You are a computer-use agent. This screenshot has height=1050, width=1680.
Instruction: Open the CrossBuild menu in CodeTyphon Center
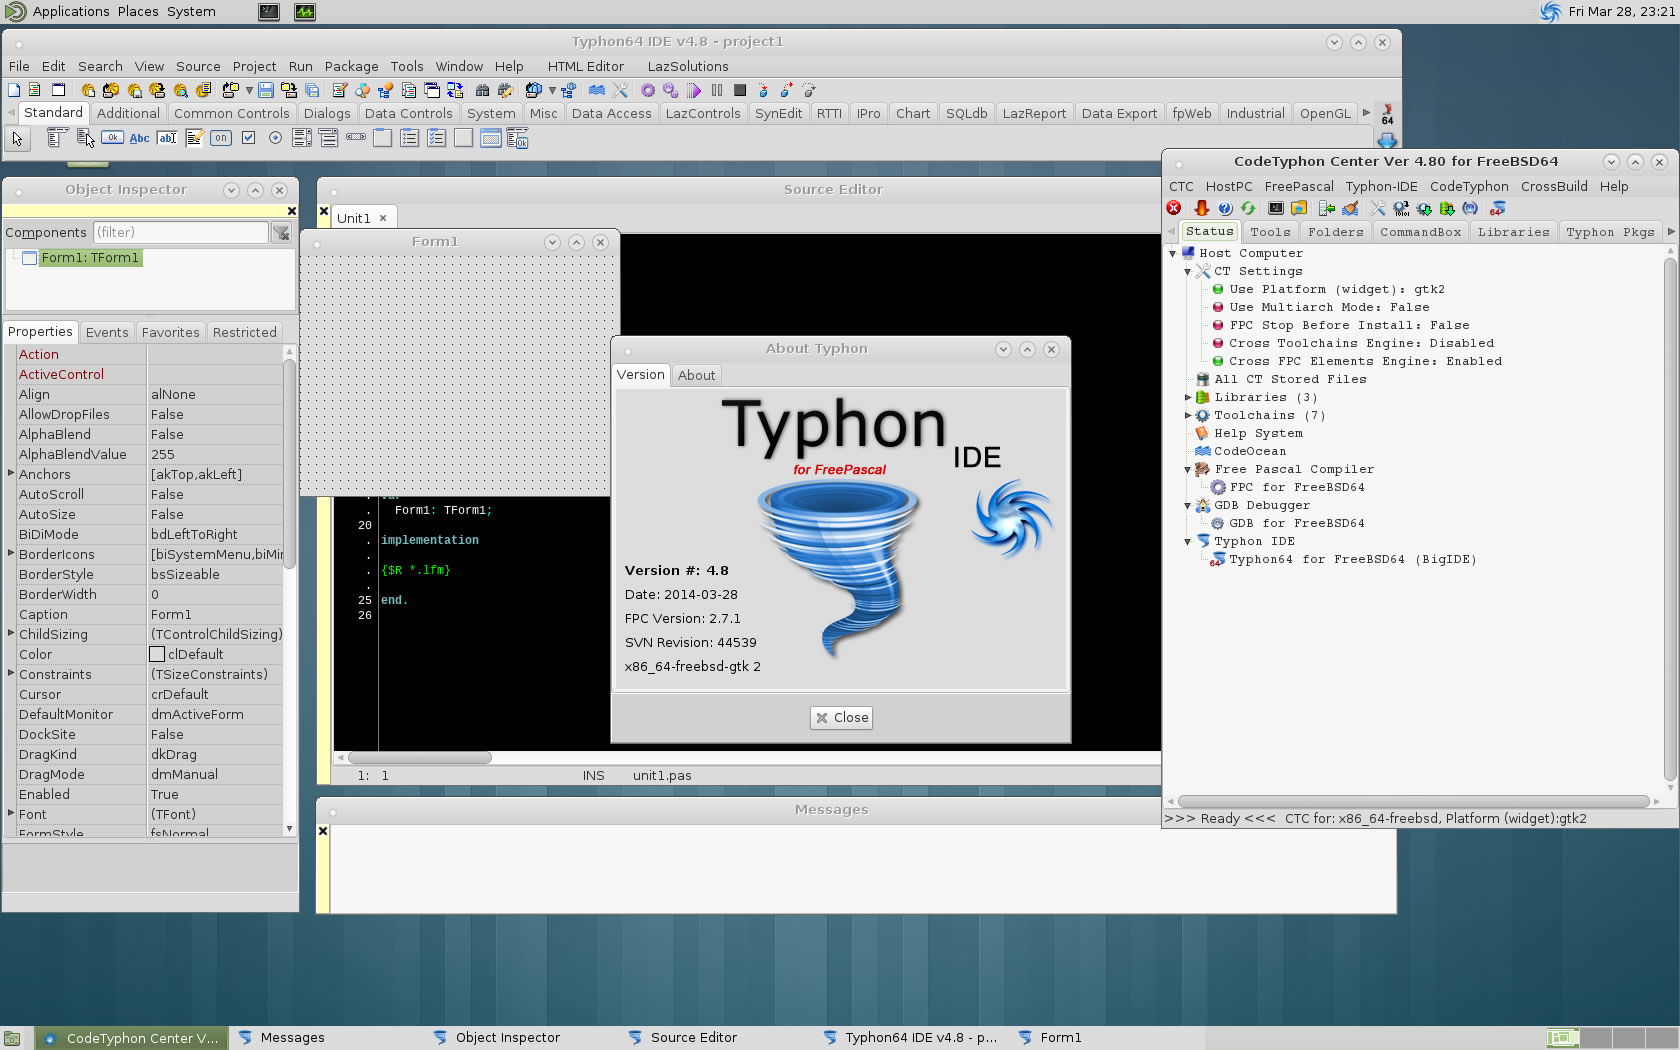(x=1554, y=186)
